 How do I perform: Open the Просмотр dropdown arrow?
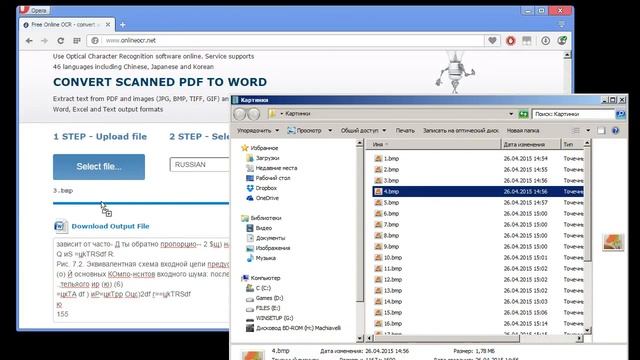pos(330,131)
